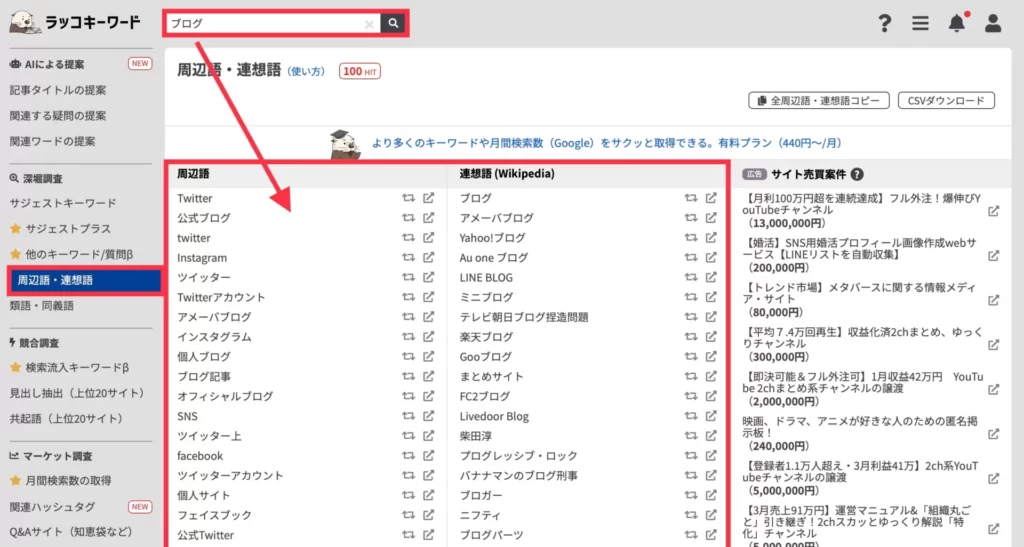Click the search magnifier button
The width and height of the screenshot is (1024, 547).
click(x=393, y=23)
